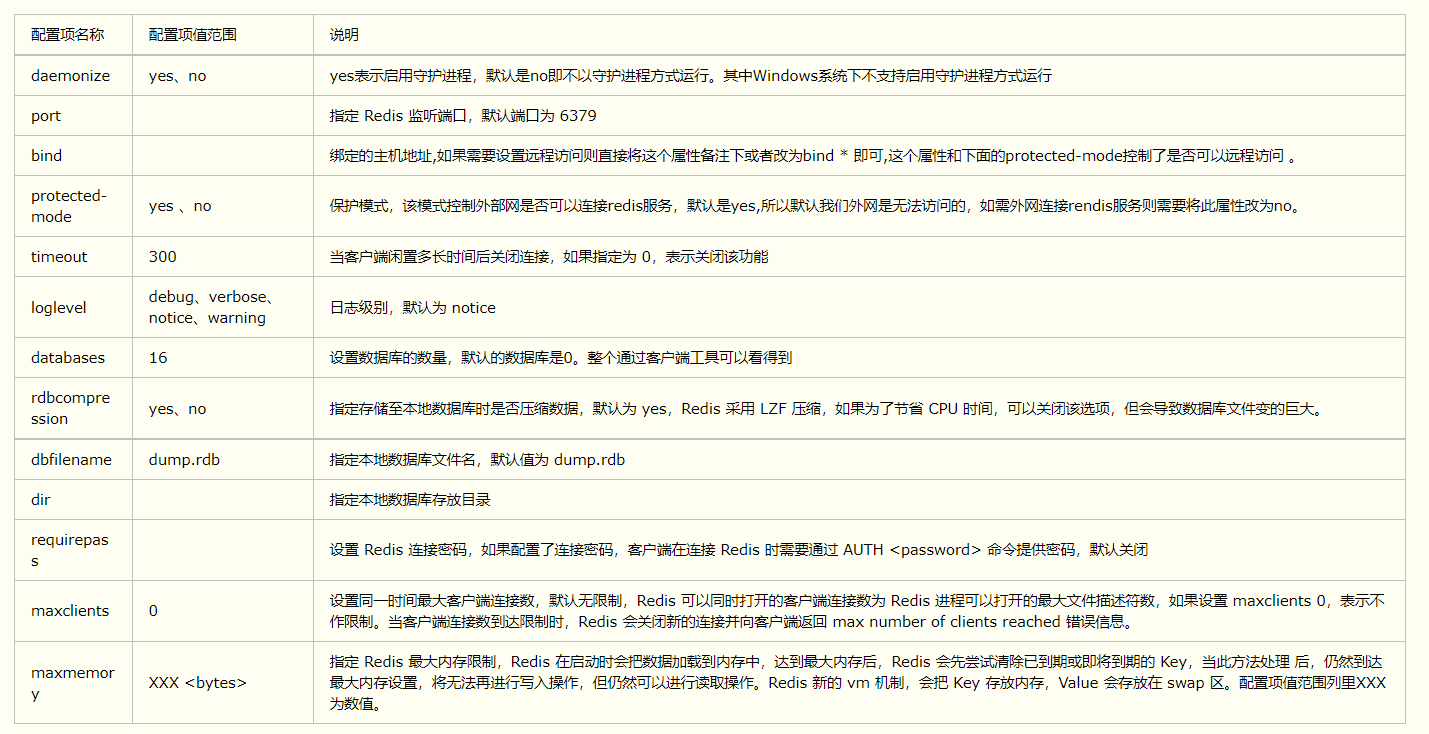The image size is (1429, 734).
Task: Click the bind description about 绑定的主机地址
Action: pos(813,156)
